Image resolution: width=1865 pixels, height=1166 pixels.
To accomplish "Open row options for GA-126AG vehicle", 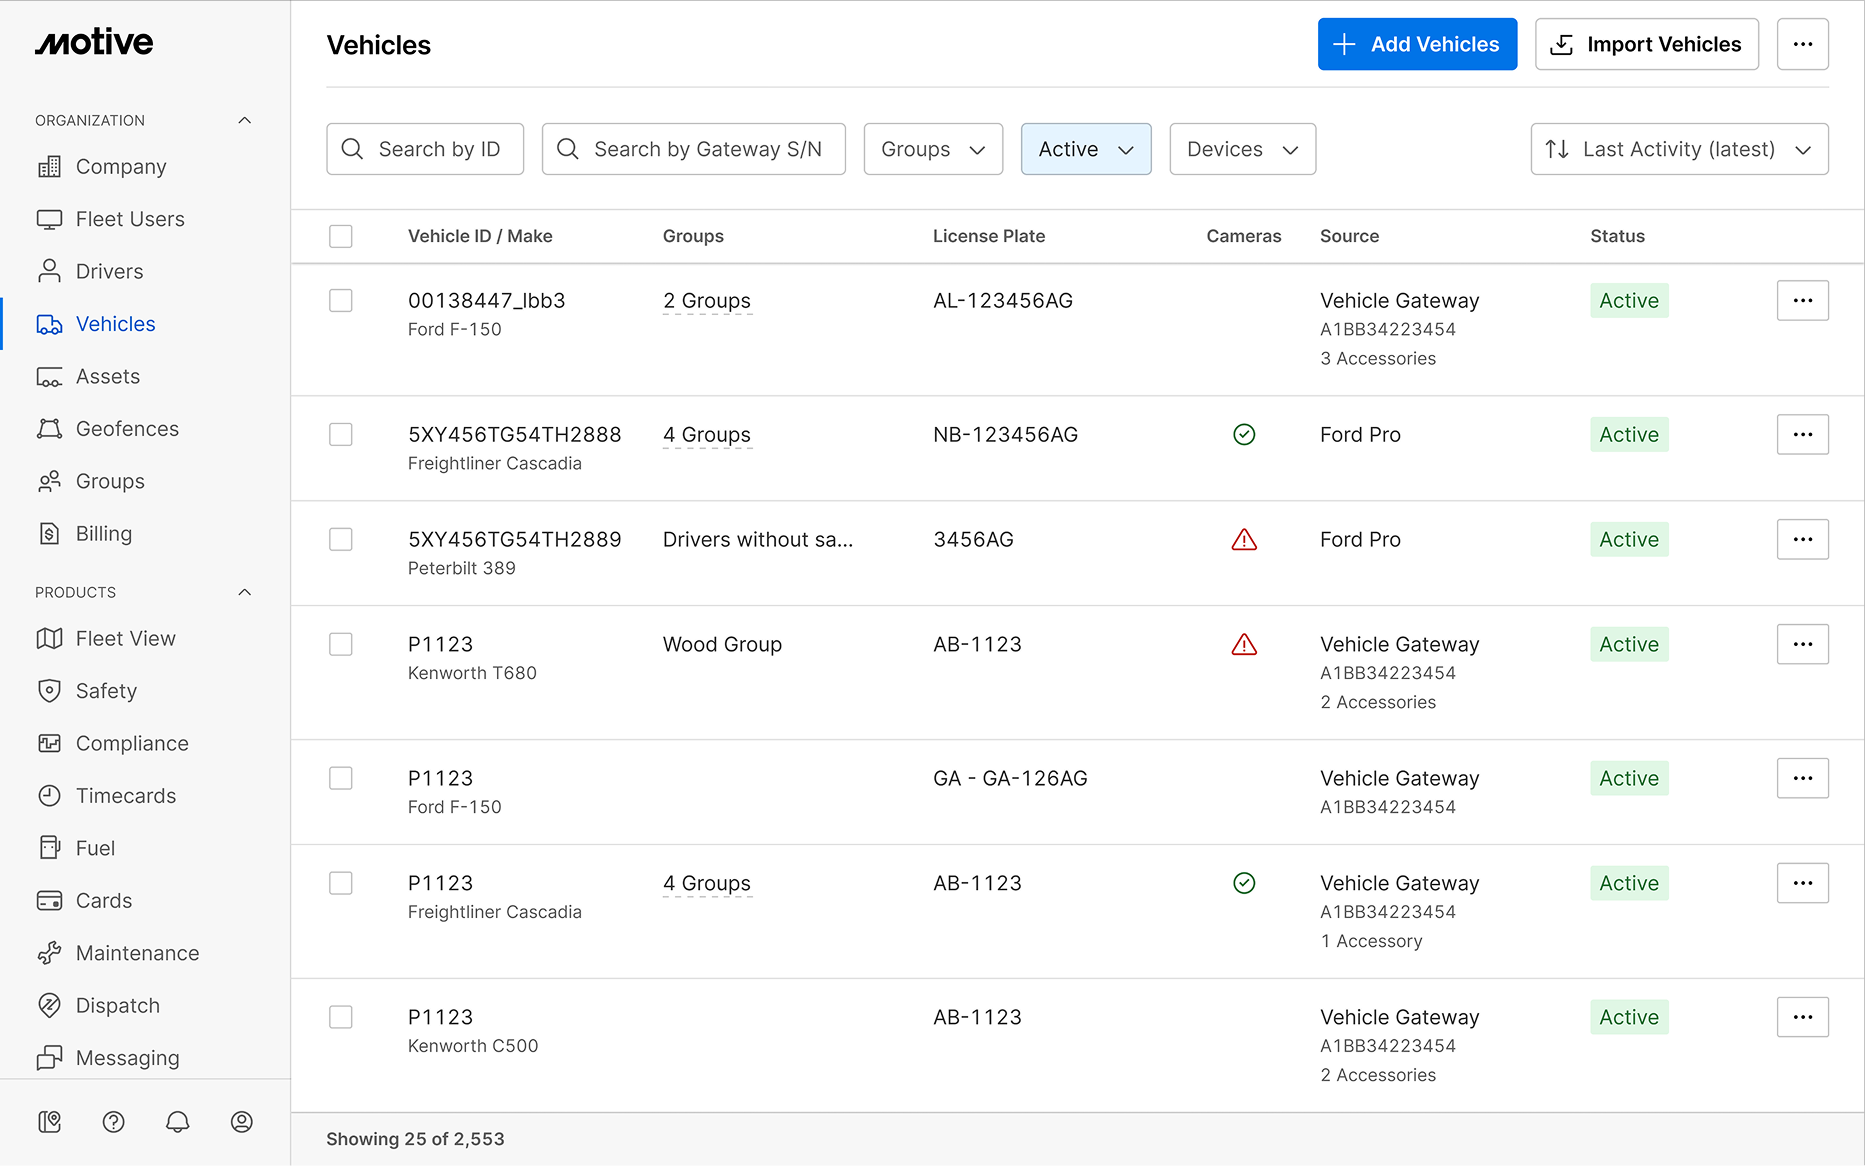I will [1803, 778].
